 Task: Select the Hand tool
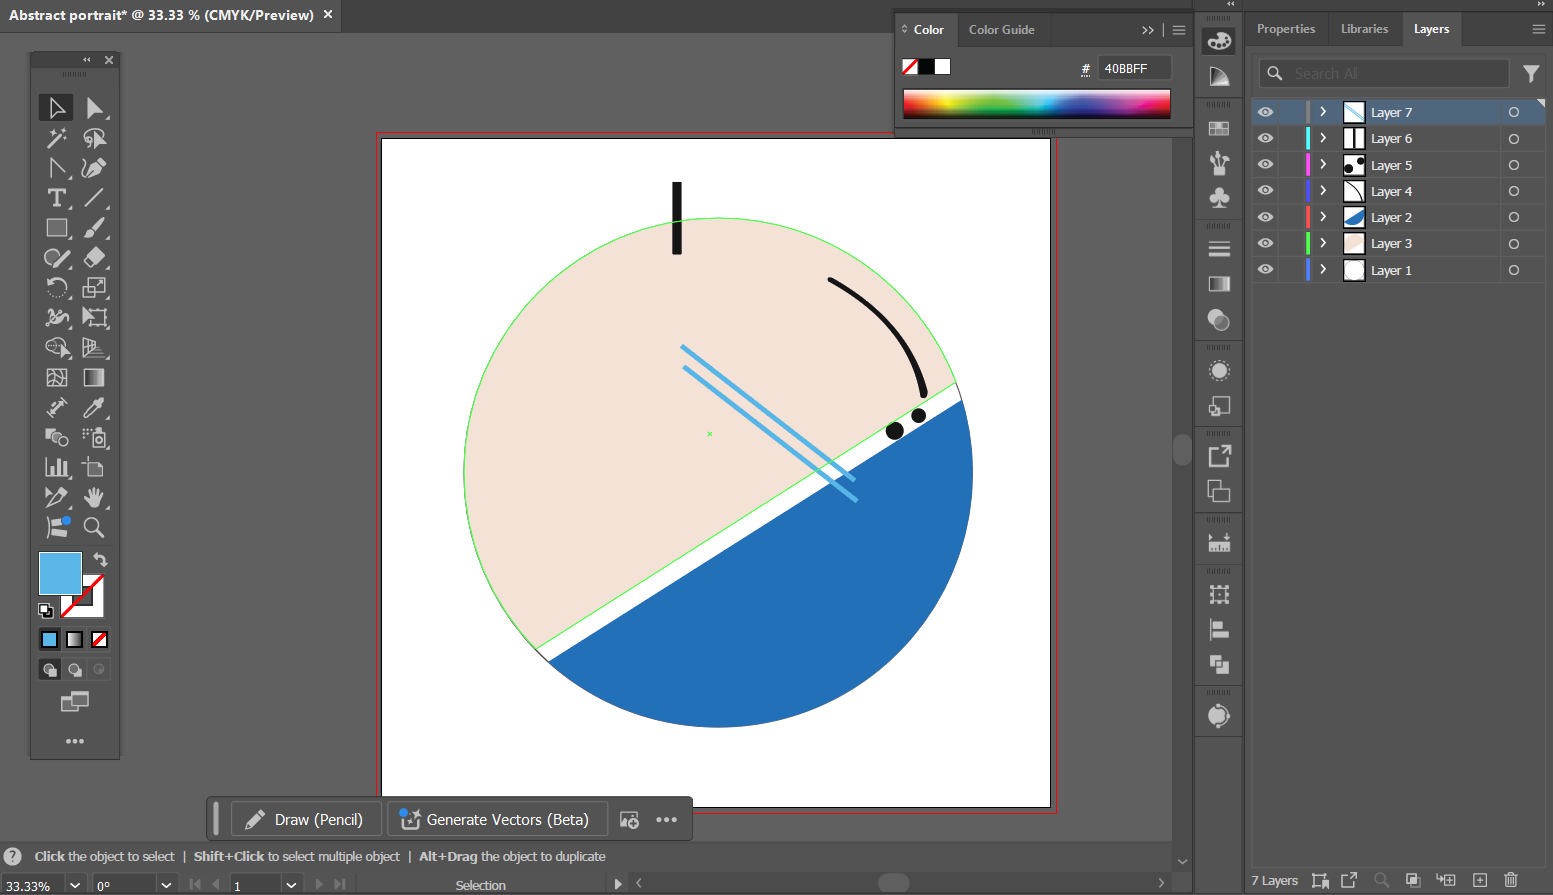point(94,497)
